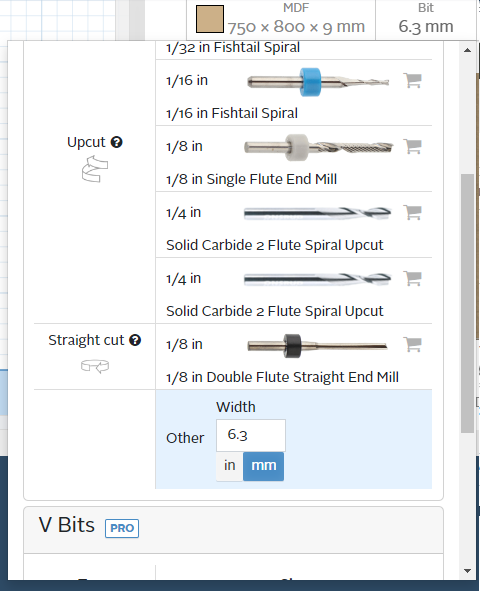Choose the 1/8 in Double Flute Straight End Mill
This screenshot has height=591, width=480.
pos(294,357)
